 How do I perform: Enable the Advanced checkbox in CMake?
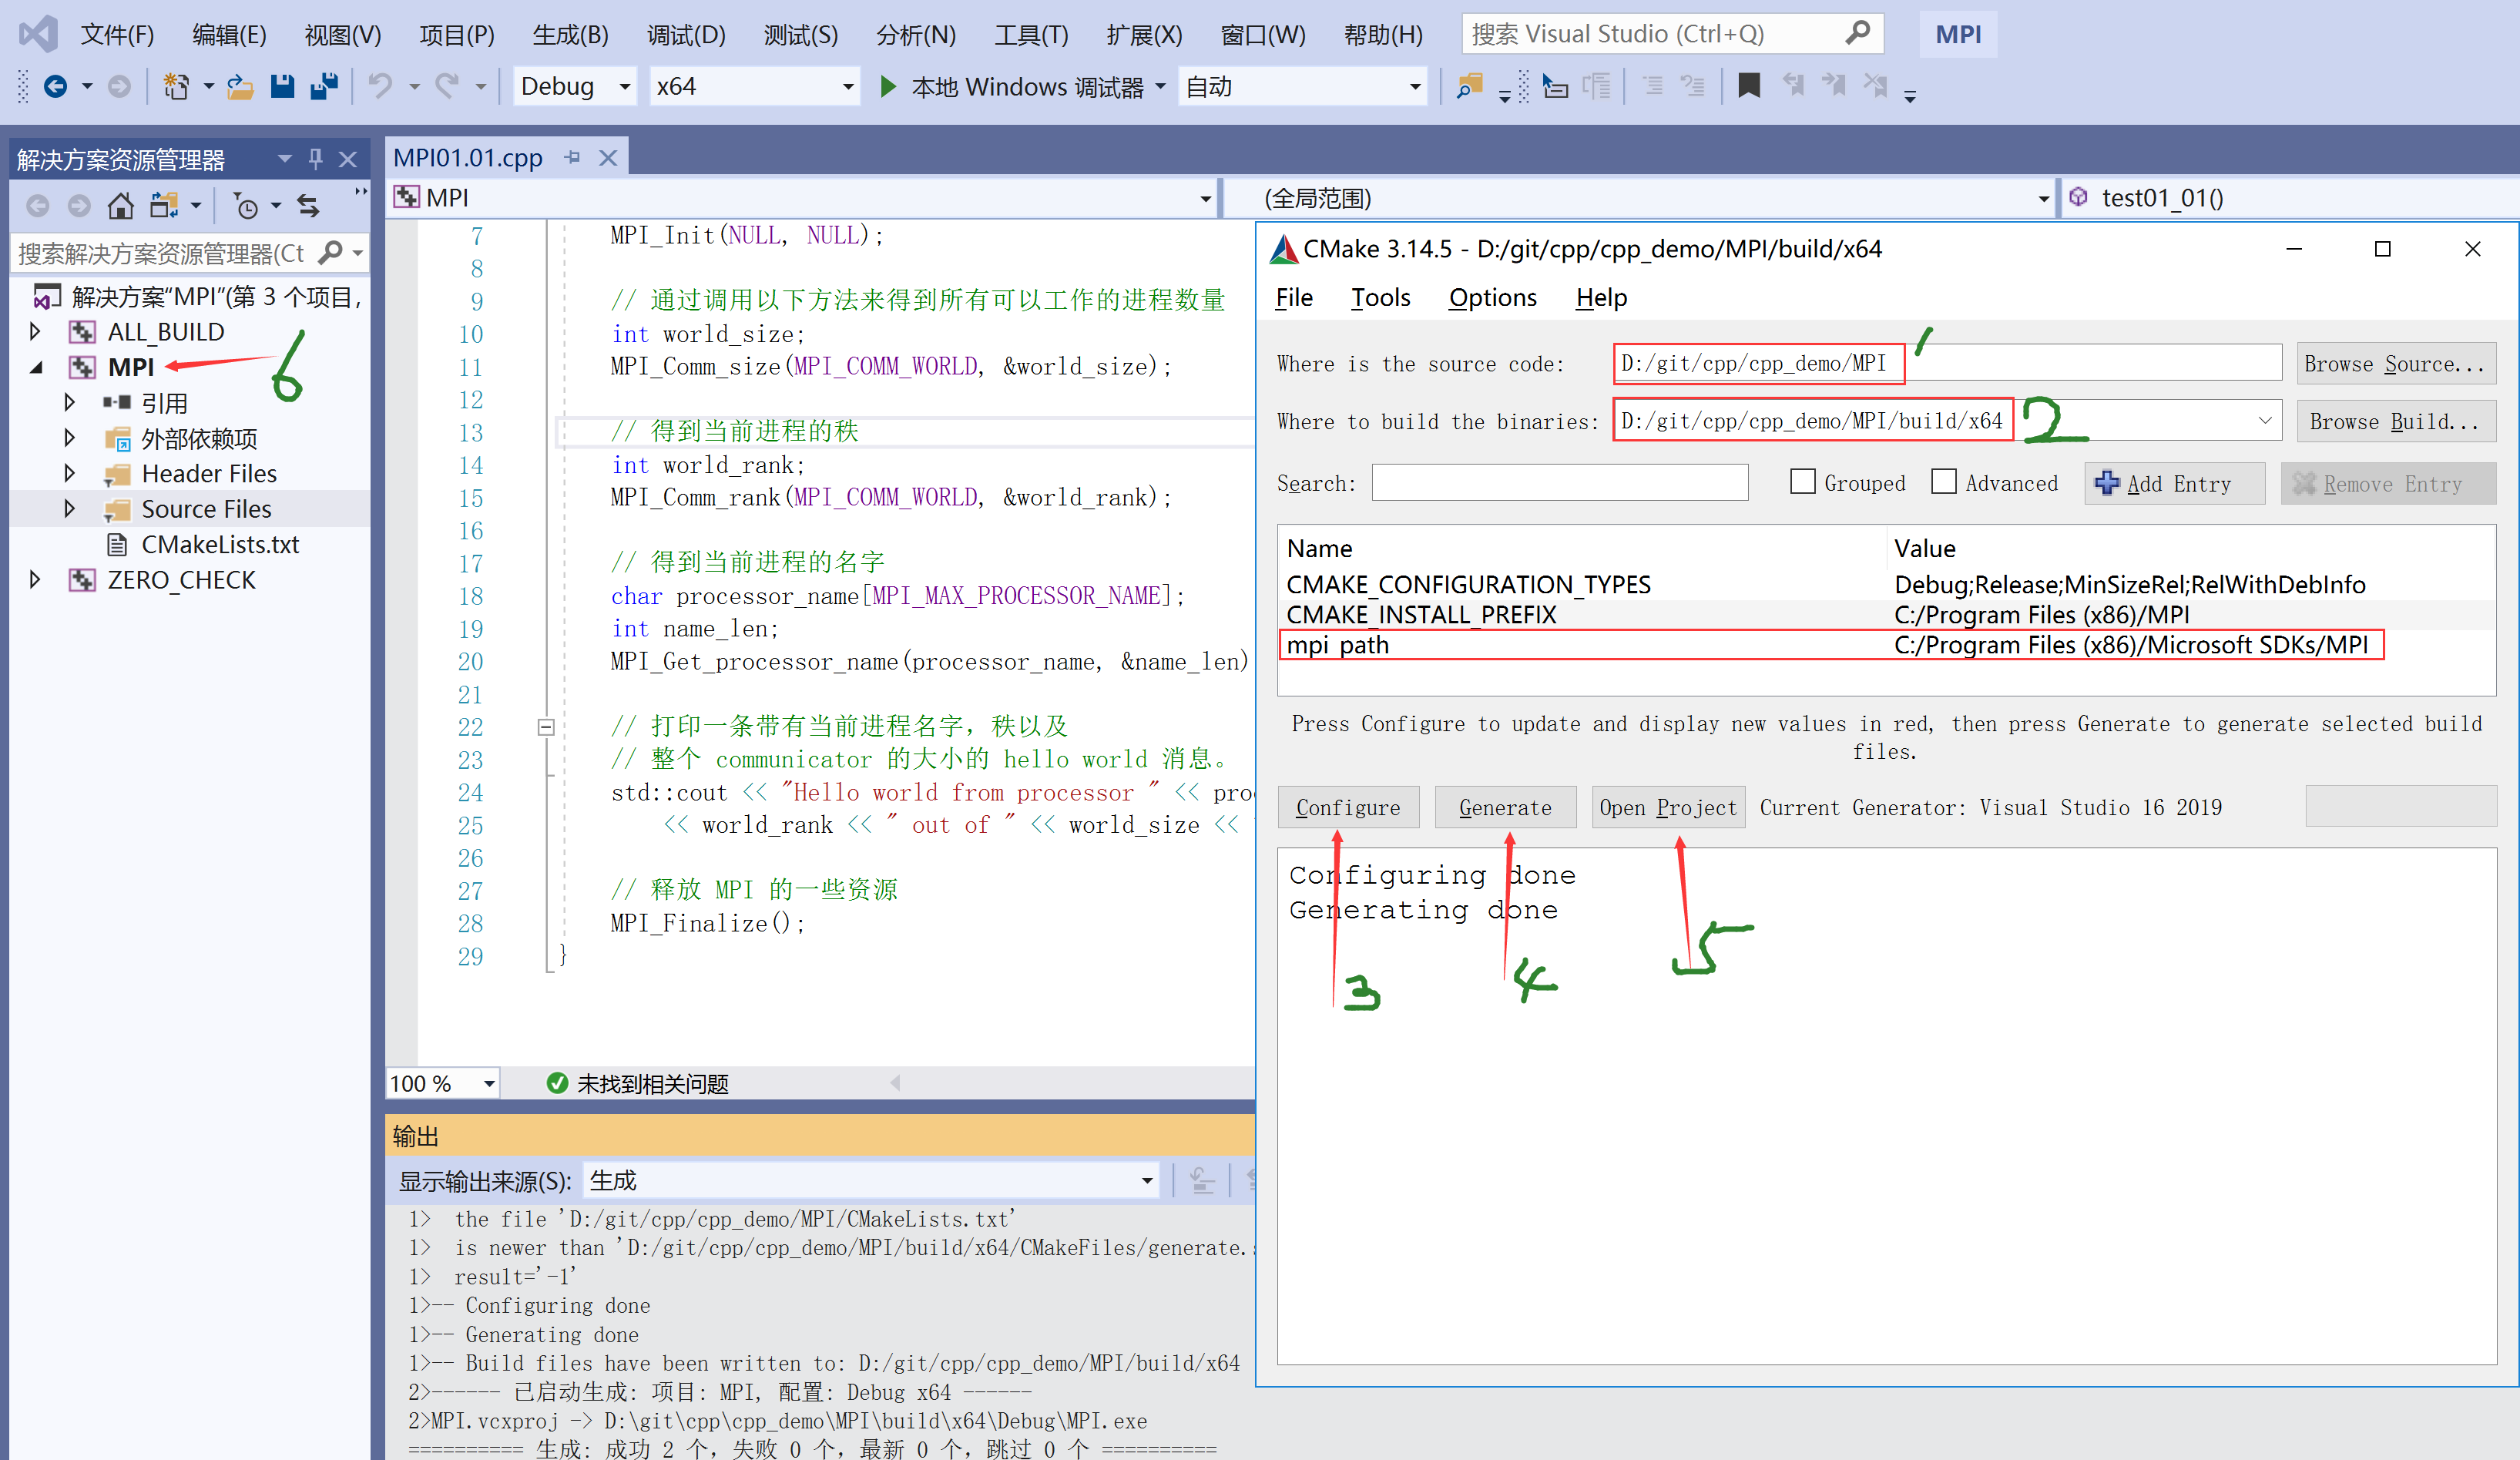point(1943,482)
